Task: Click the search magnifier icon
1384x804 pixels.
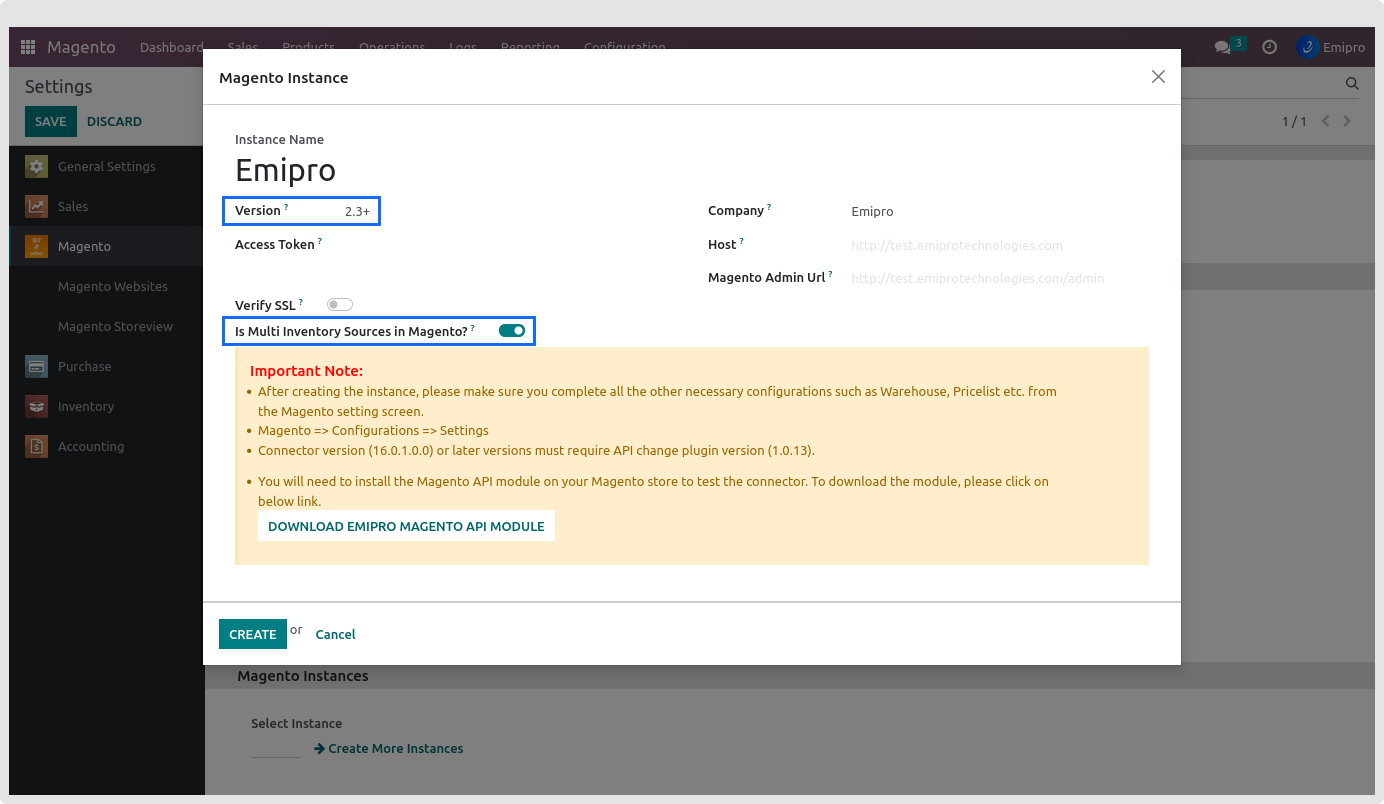Action: tap(1351, 84)
